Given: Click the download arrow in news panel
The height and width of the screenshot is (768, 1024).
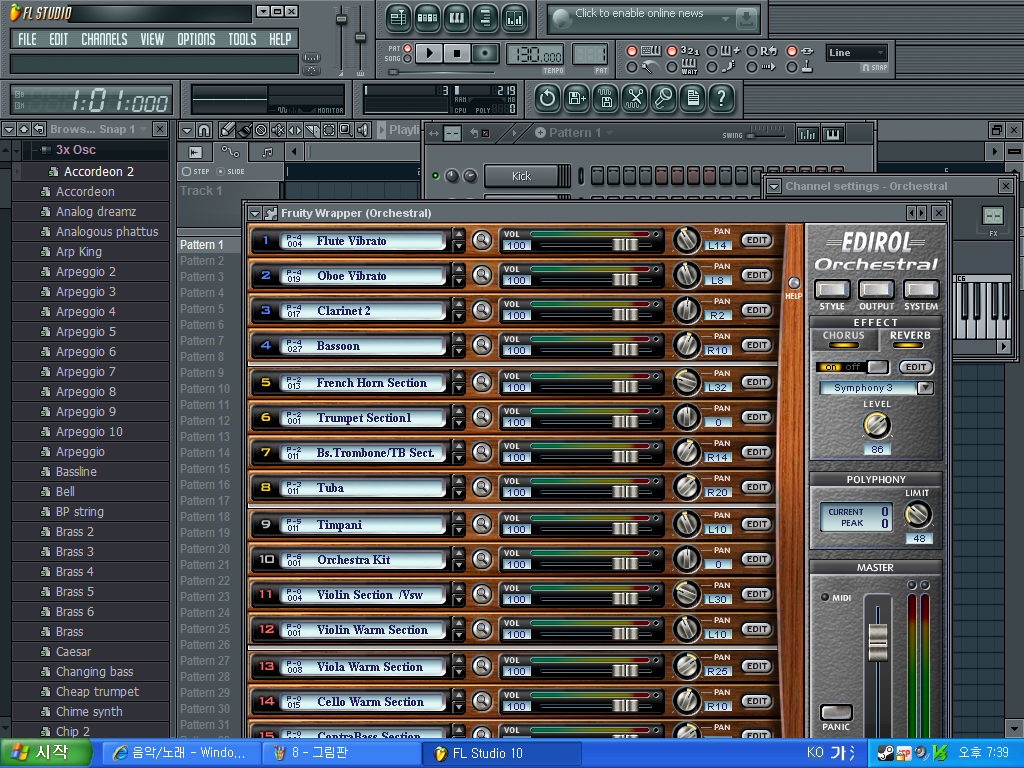Looking at the screenshot, I should click(745, 19).
